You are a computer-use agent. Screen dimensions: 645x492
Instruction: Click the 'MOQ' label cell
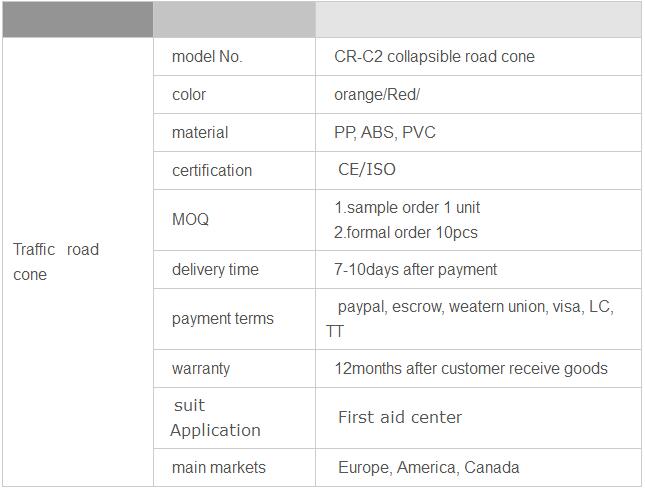234,220
